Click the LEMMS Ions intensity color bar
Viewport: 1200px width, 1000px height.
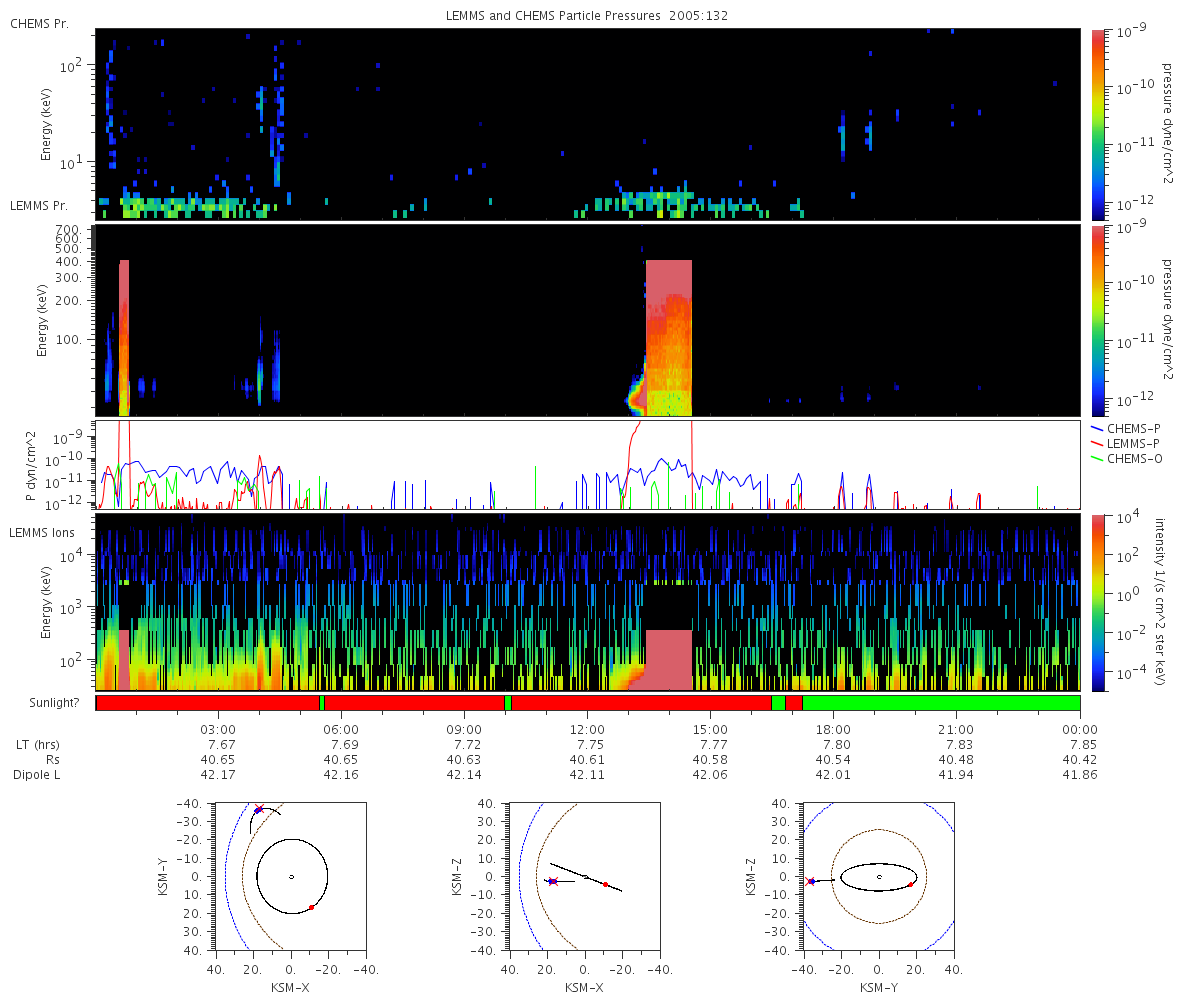pyautogui.click(x=1098, y=603)
